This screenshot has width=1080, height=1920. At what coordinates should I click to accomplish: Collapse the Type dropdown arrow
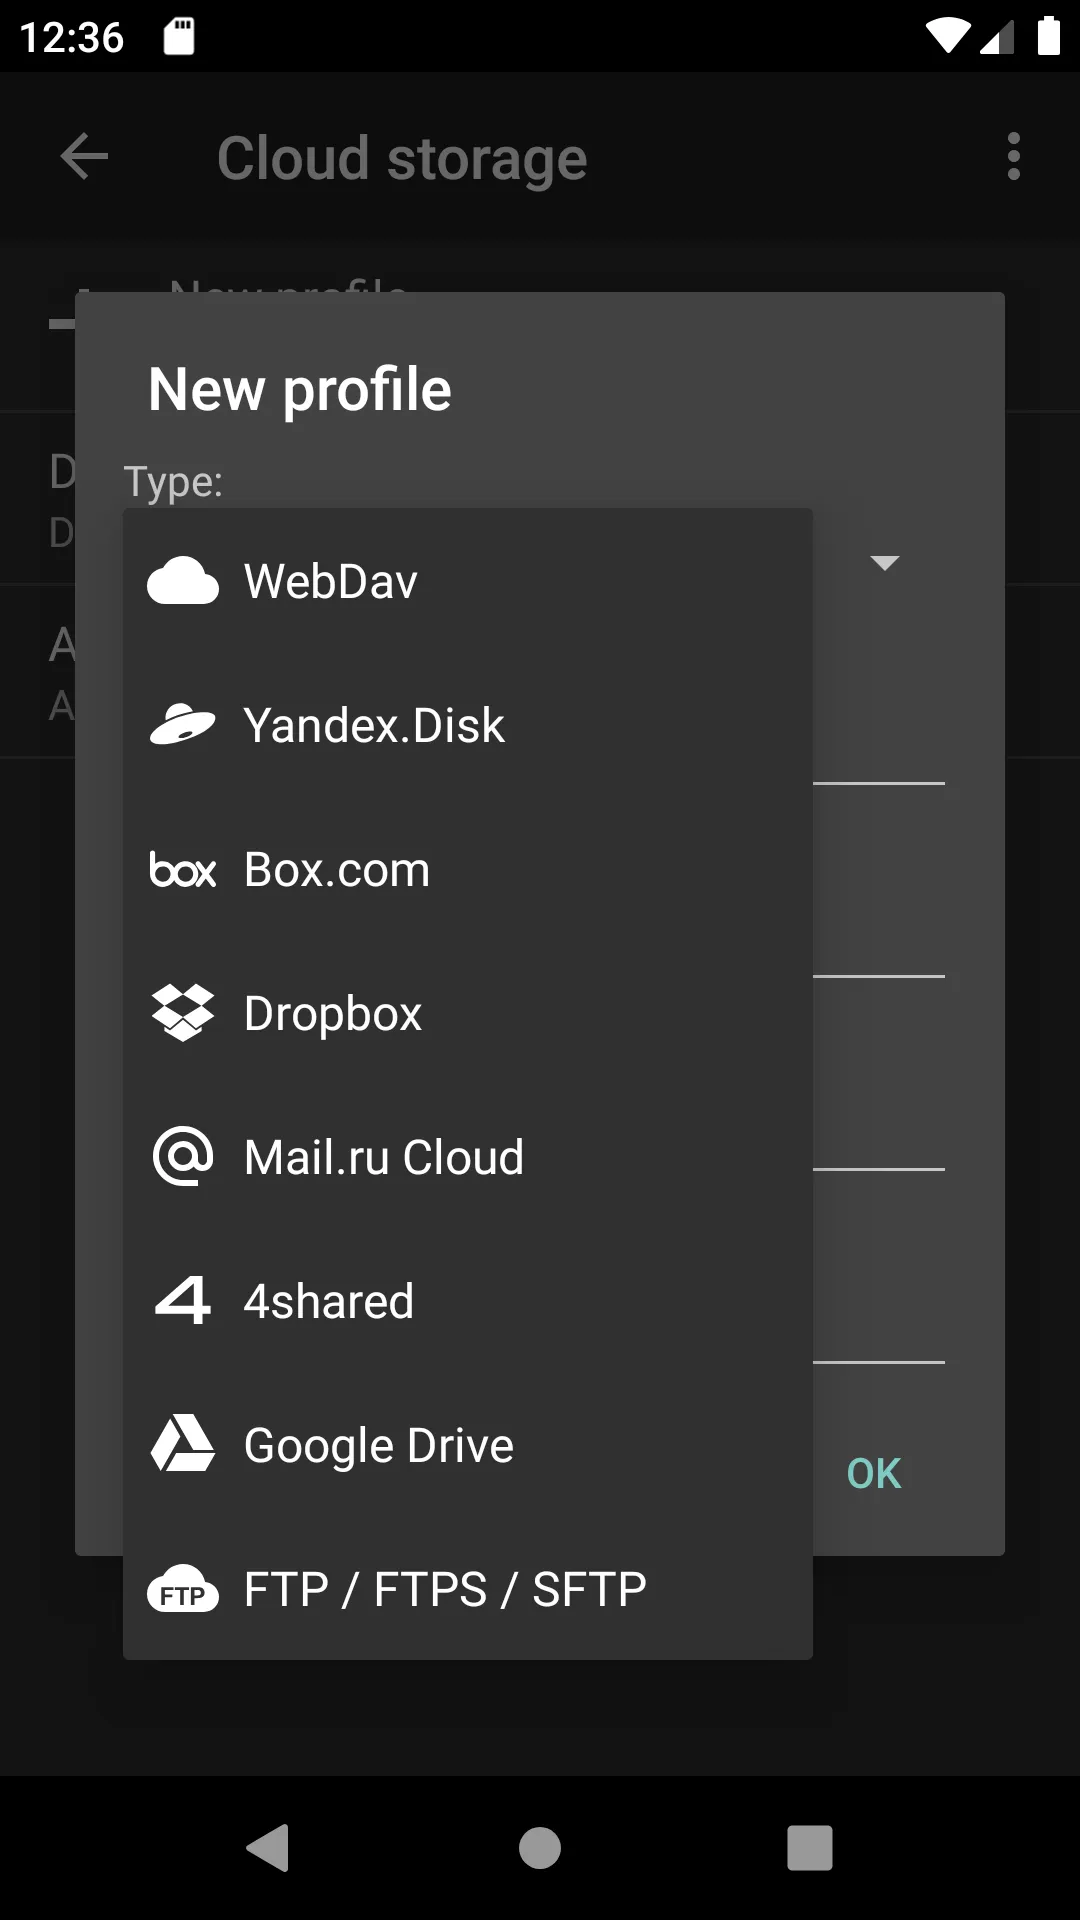(884, 563)
